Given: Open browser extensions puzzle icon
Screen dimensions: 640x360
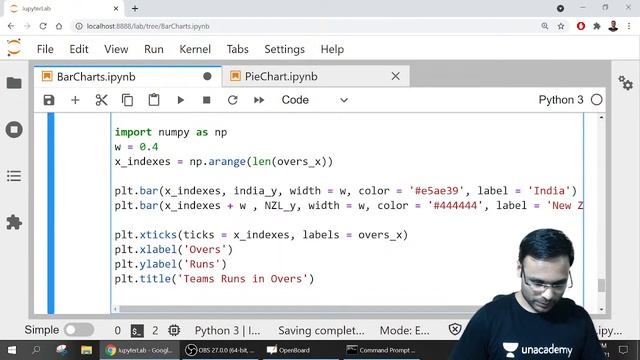Looking at the screenshot, I should pyautogui.click(x=597, y=26).
